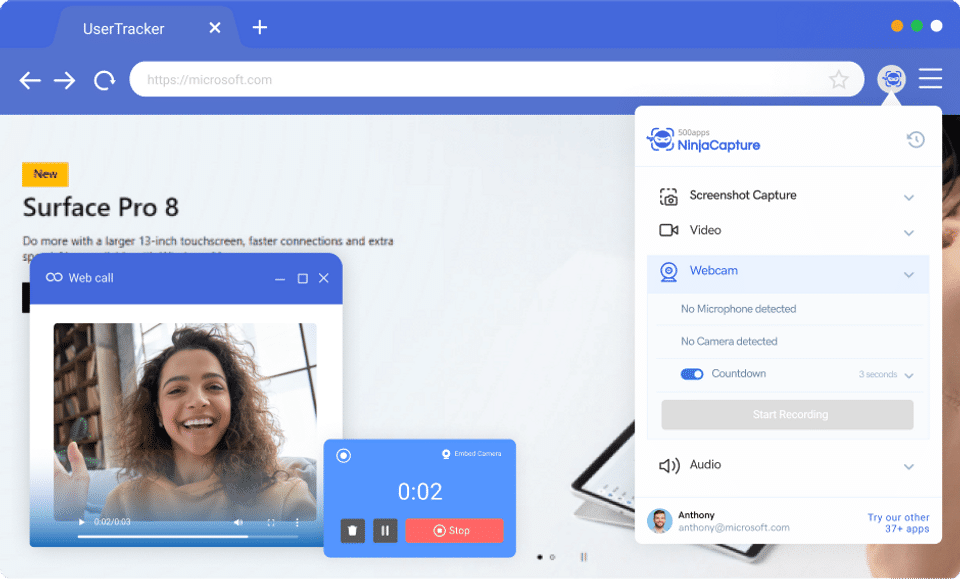Click the Start Recording button

[787, 414]
